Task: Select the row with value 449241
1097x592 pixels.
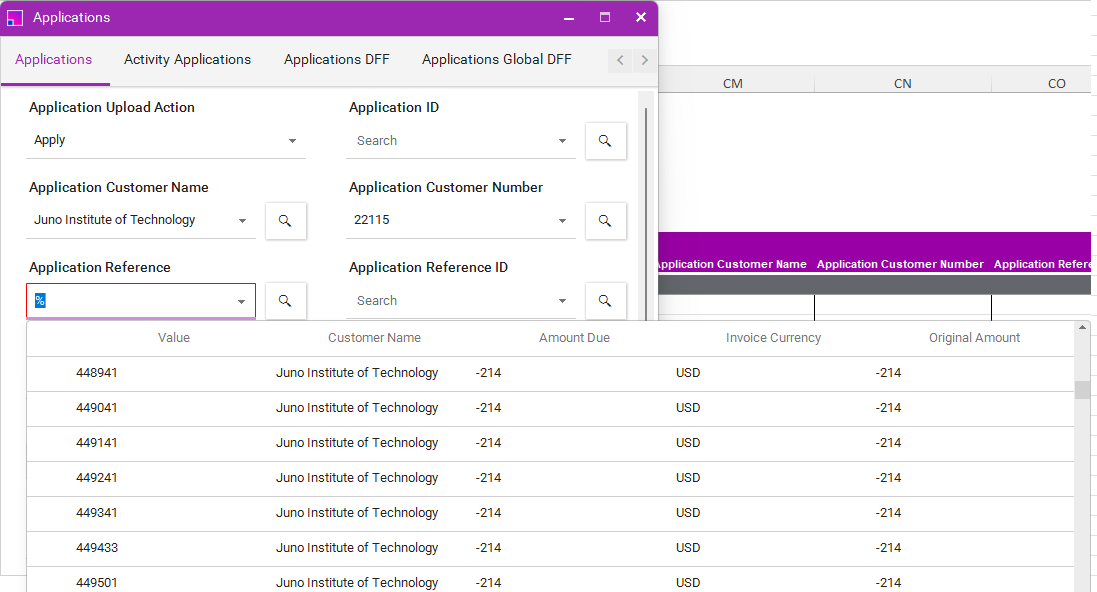Action: pos(551,478)
